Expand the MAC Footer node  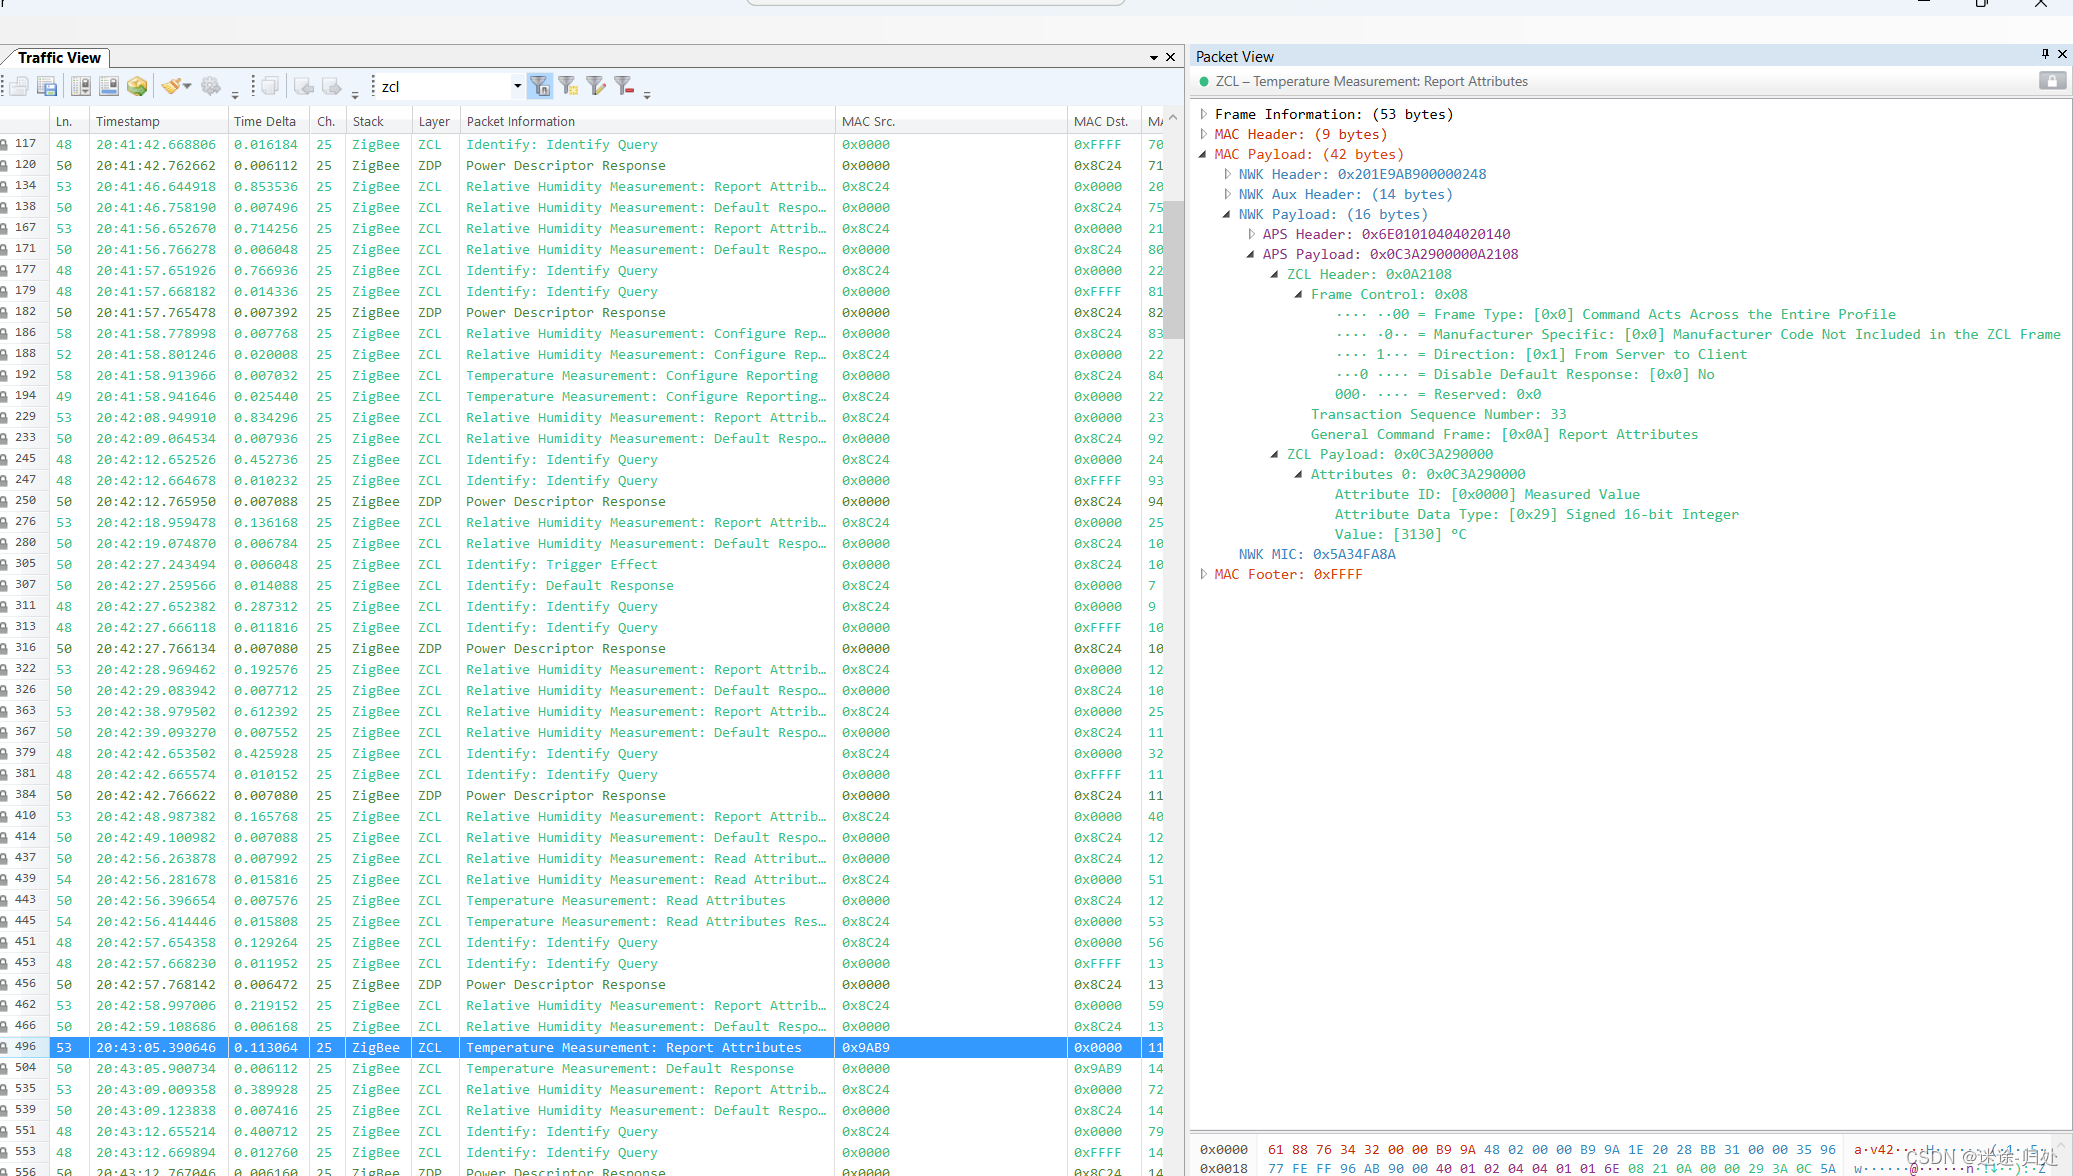pos(1204,575)
